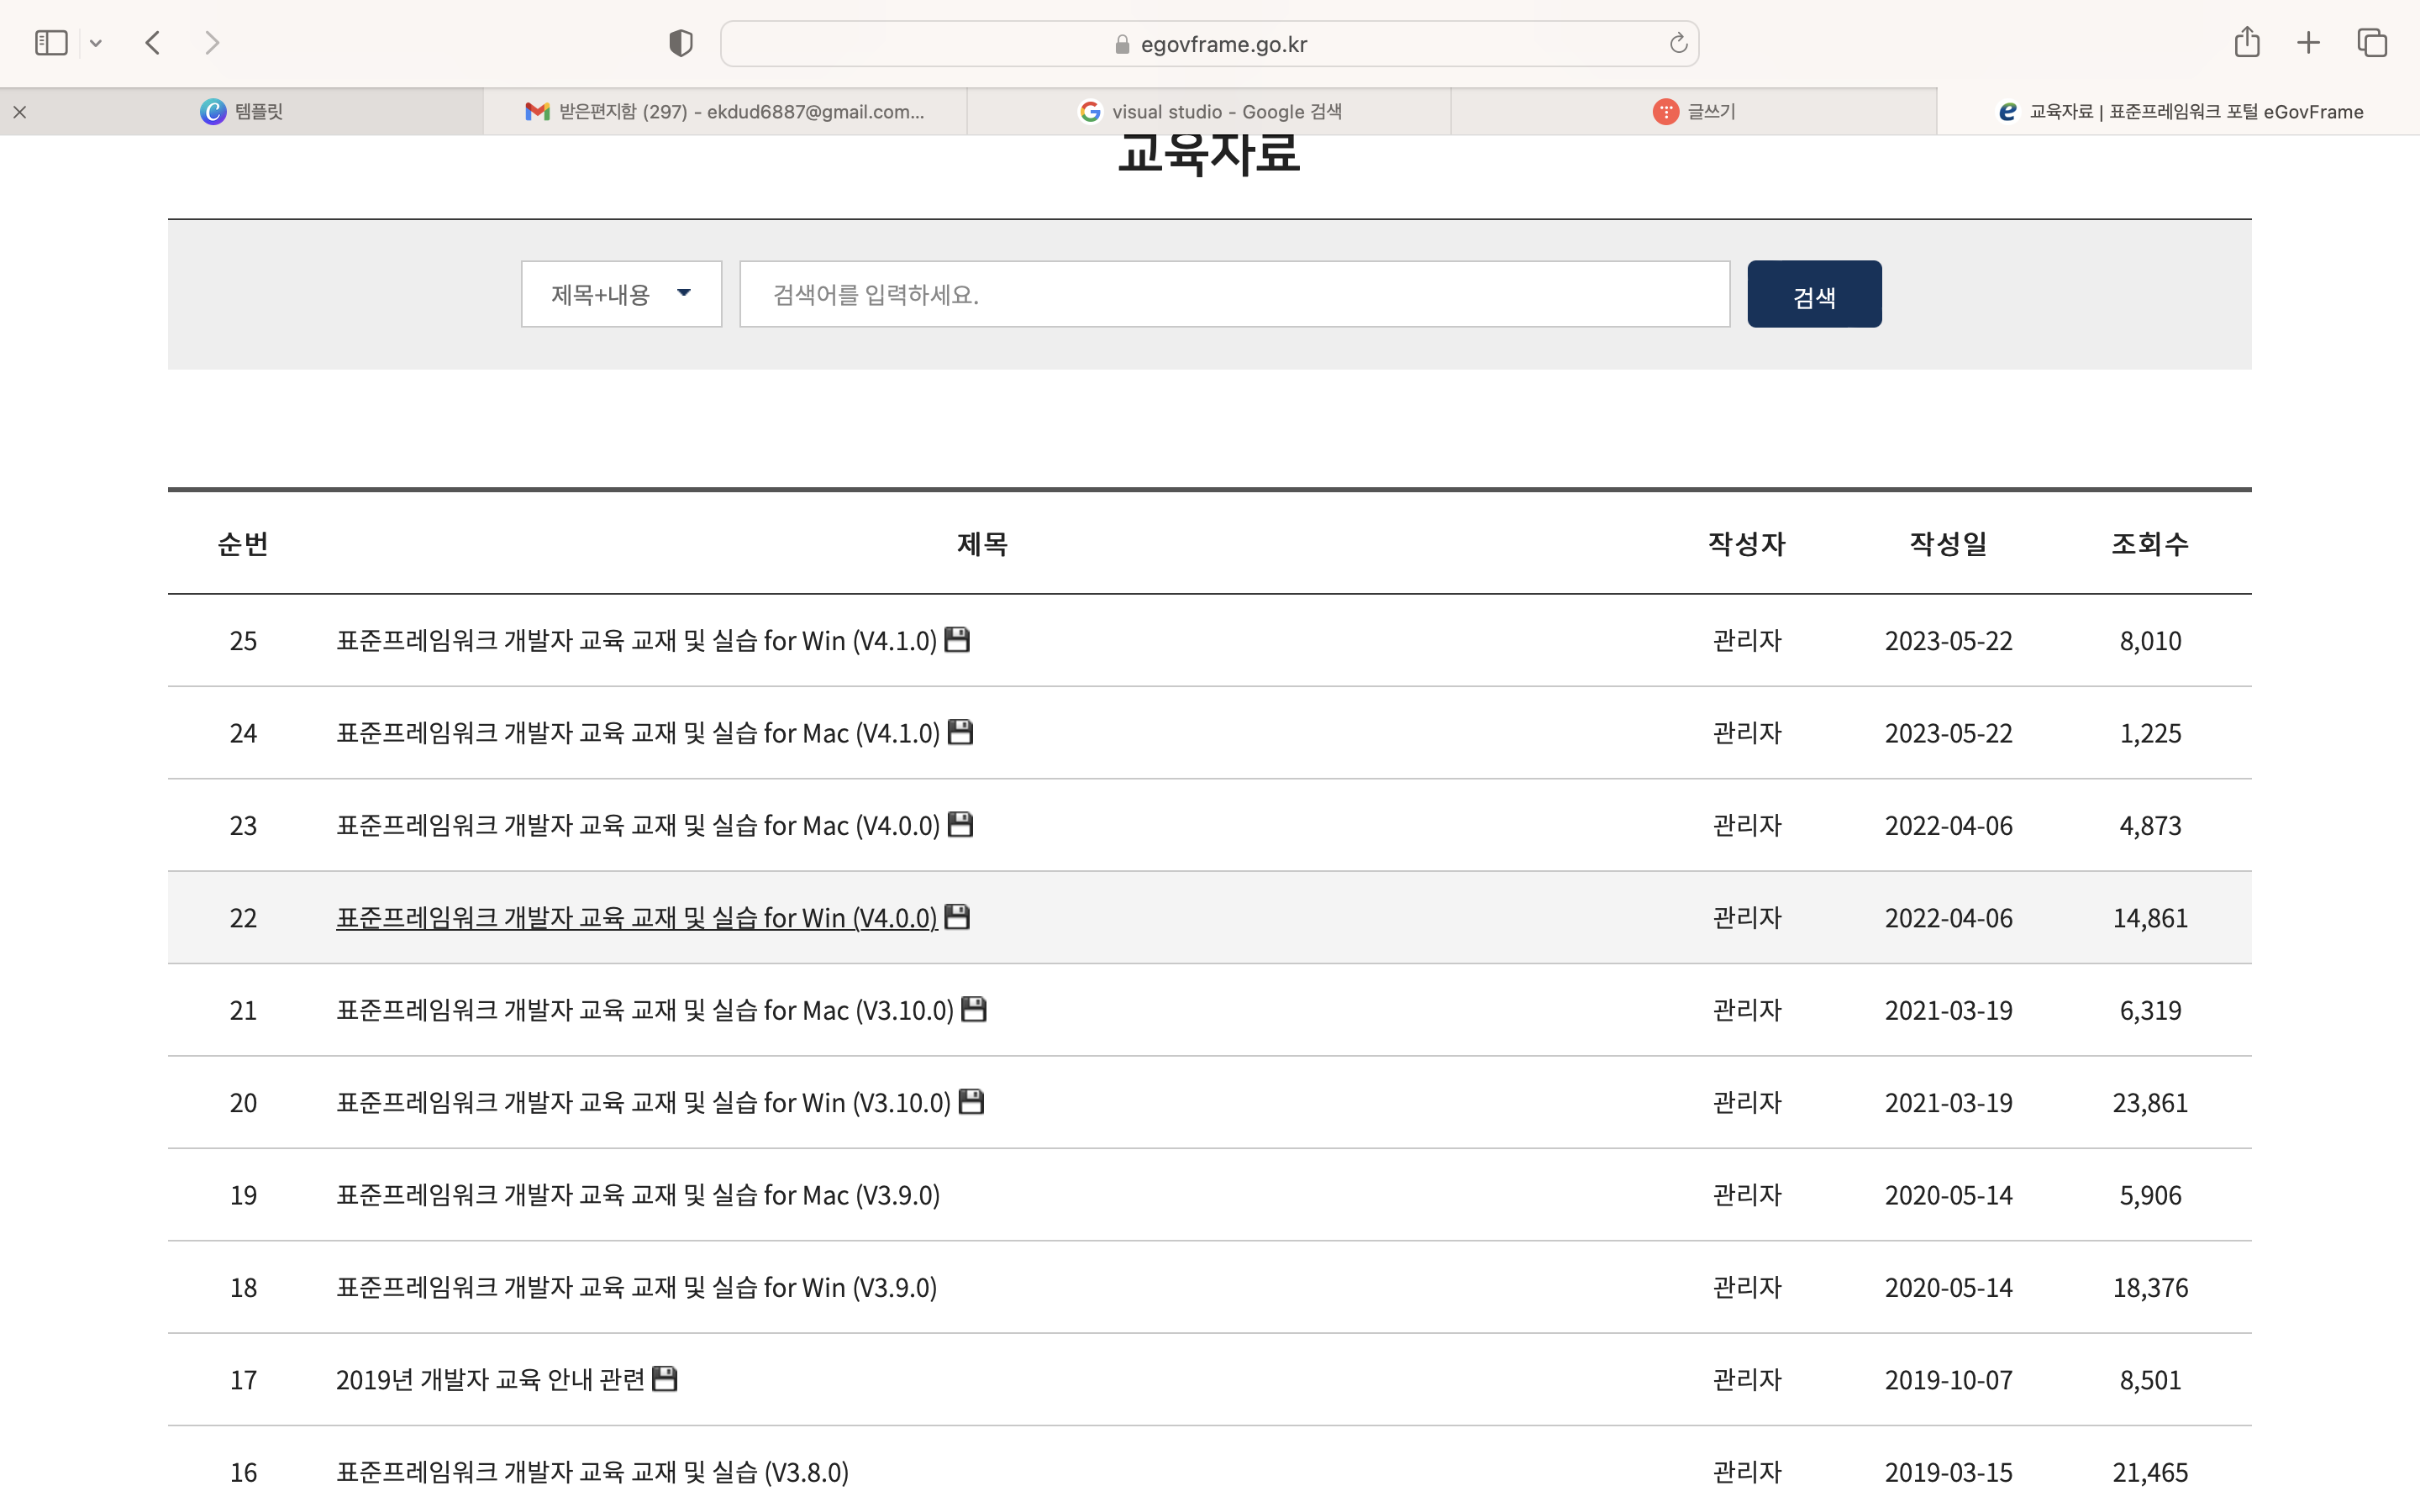Close the 템플릿 tab with X
The image size is (2420, 1512).
(x=20, y=112)
